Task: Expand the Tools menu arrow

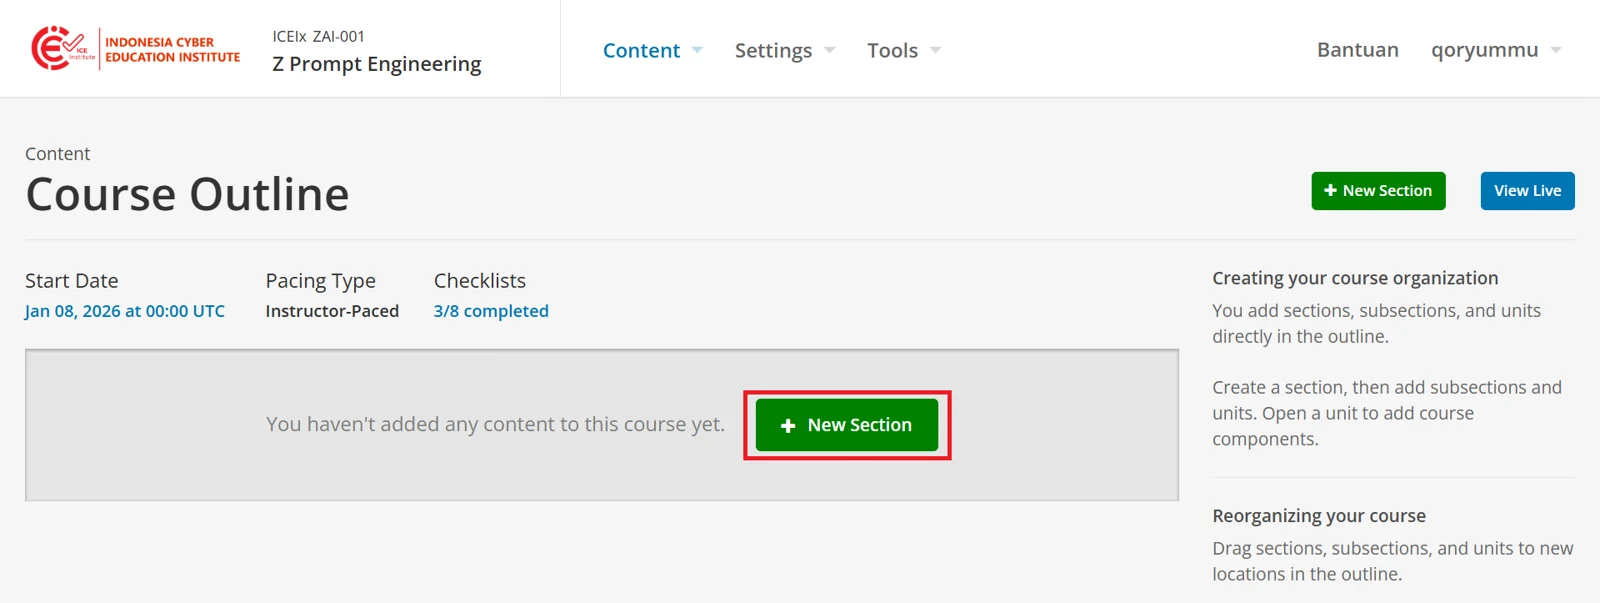Action: 935,50
